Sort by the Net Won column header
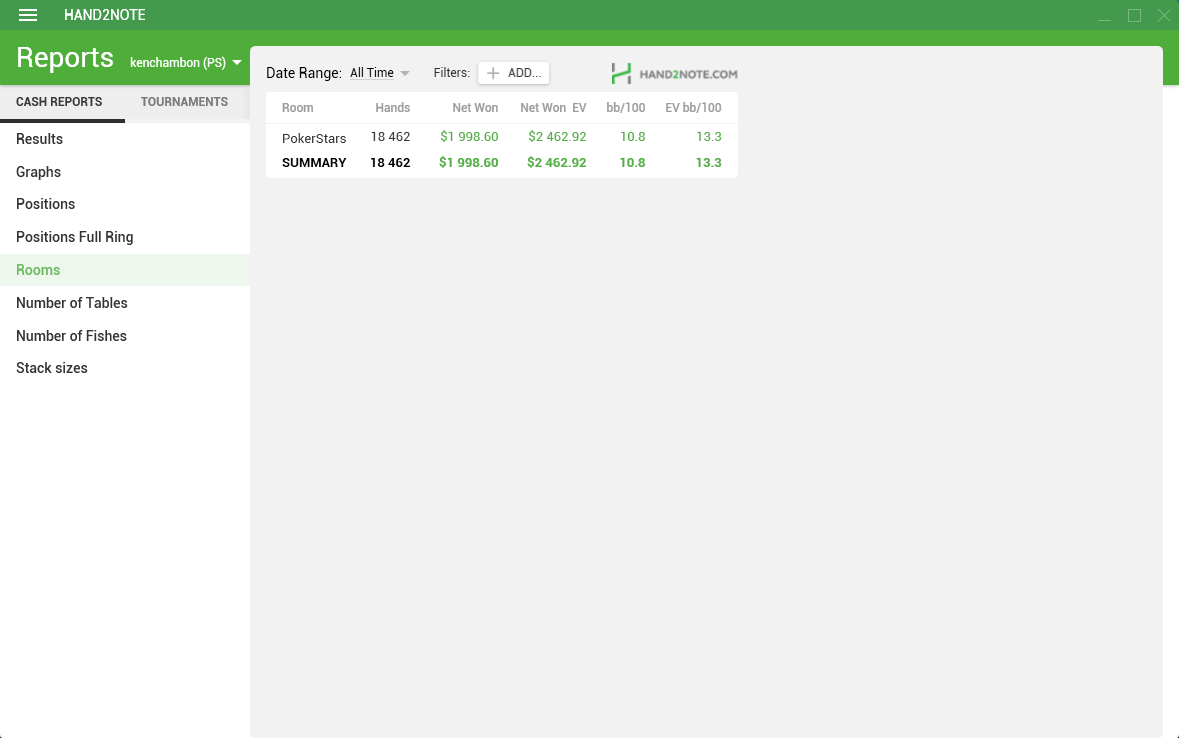 pos(475,108)
